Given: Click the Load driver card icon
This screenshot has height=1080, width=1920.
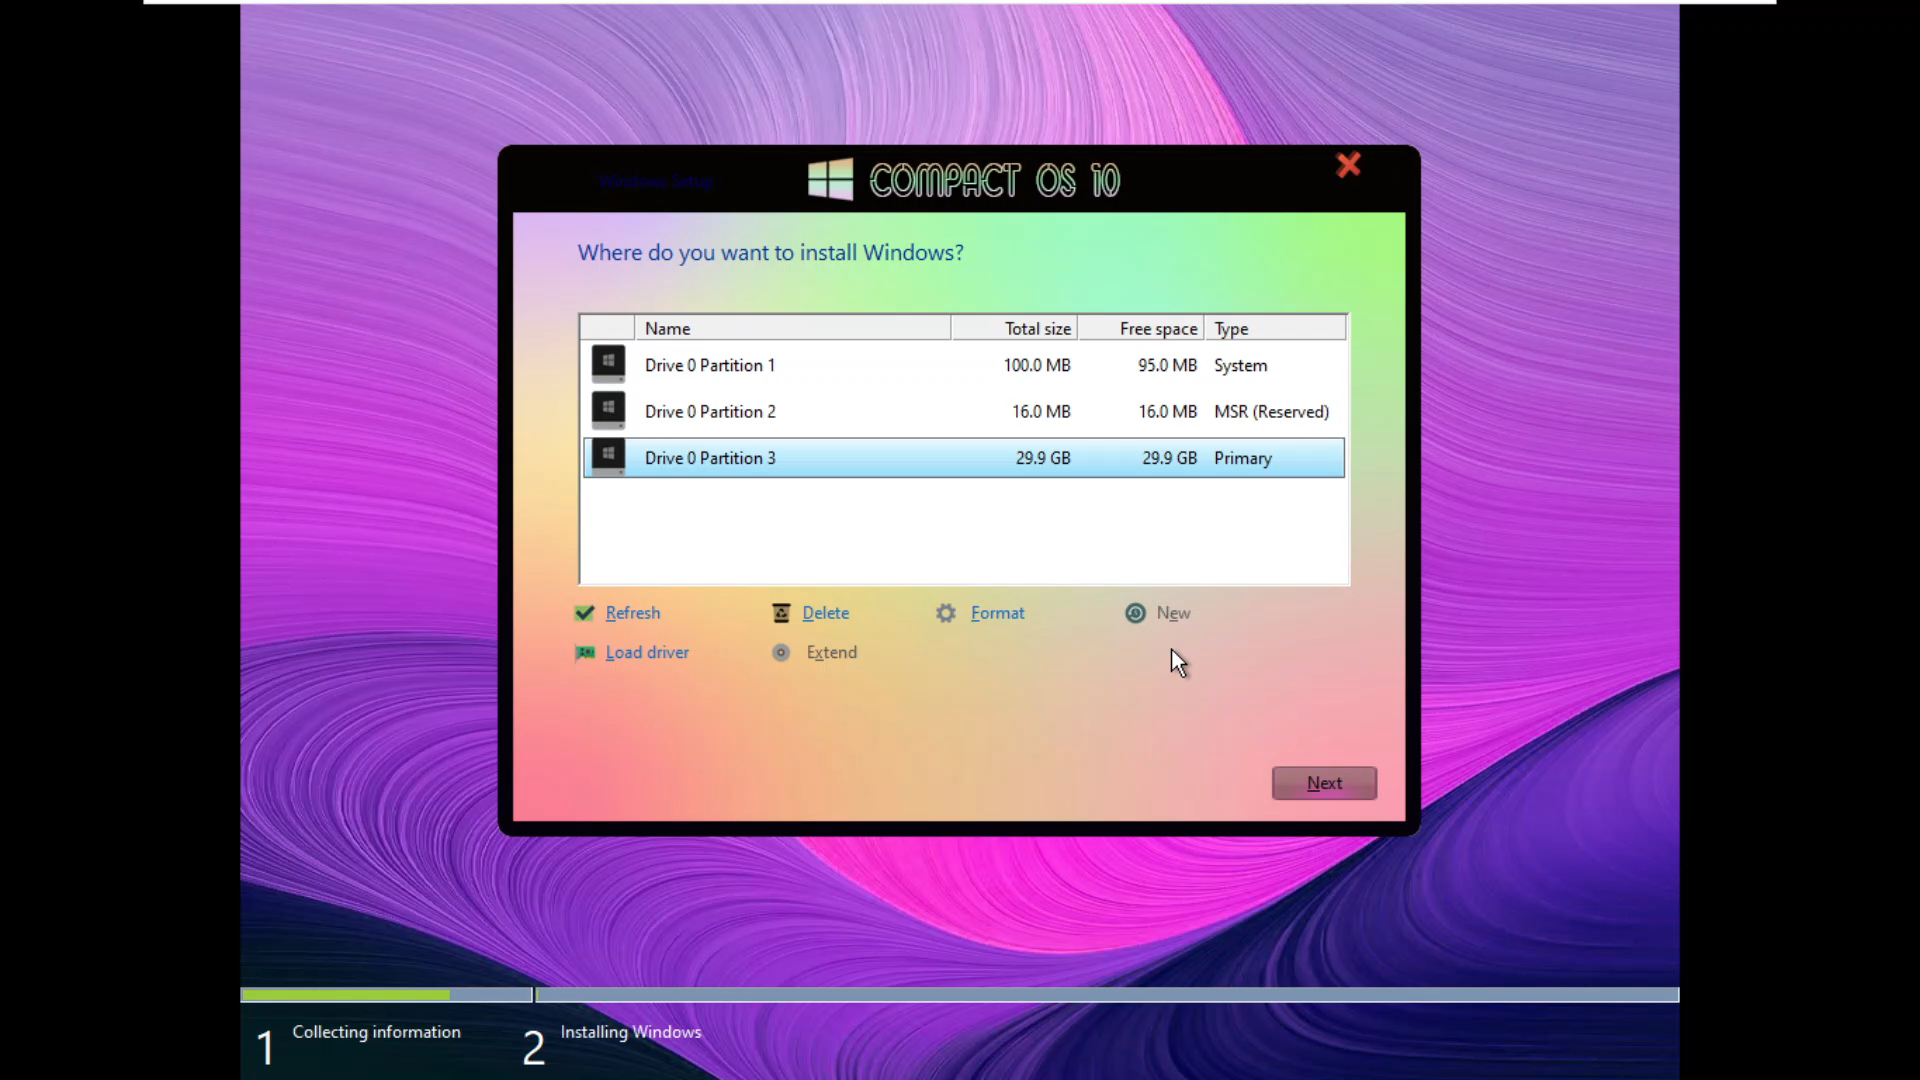Looking at the screenshot, I should coord(585,653).
